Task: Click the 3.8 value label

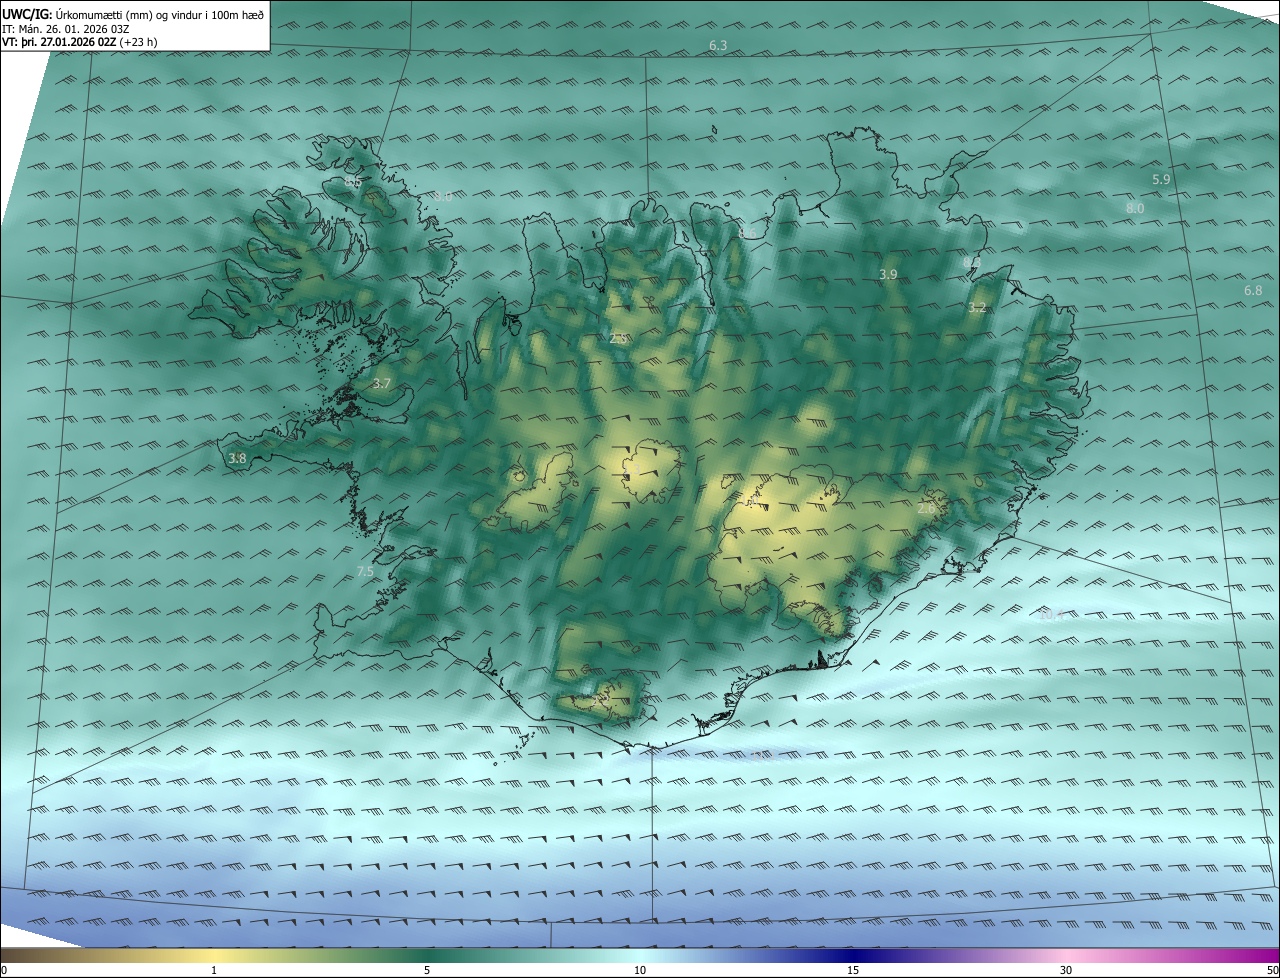Action: (237, 458)
